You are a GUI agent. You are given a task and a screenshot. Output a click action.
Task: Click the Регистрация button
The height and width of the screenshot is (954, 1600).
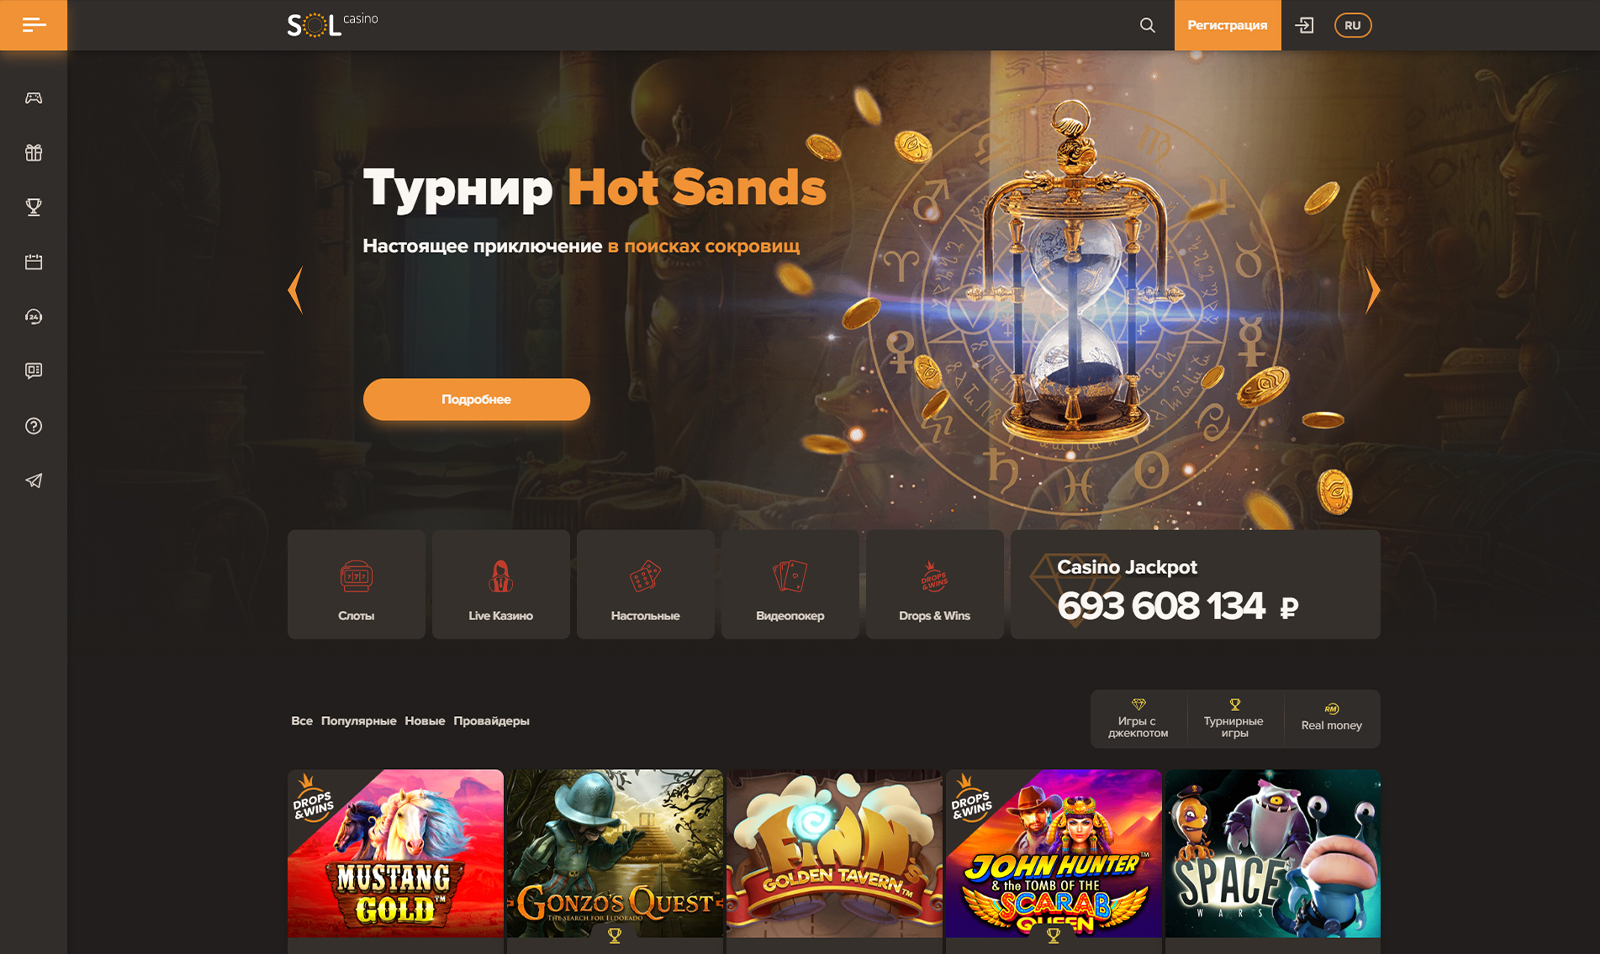1227,25
